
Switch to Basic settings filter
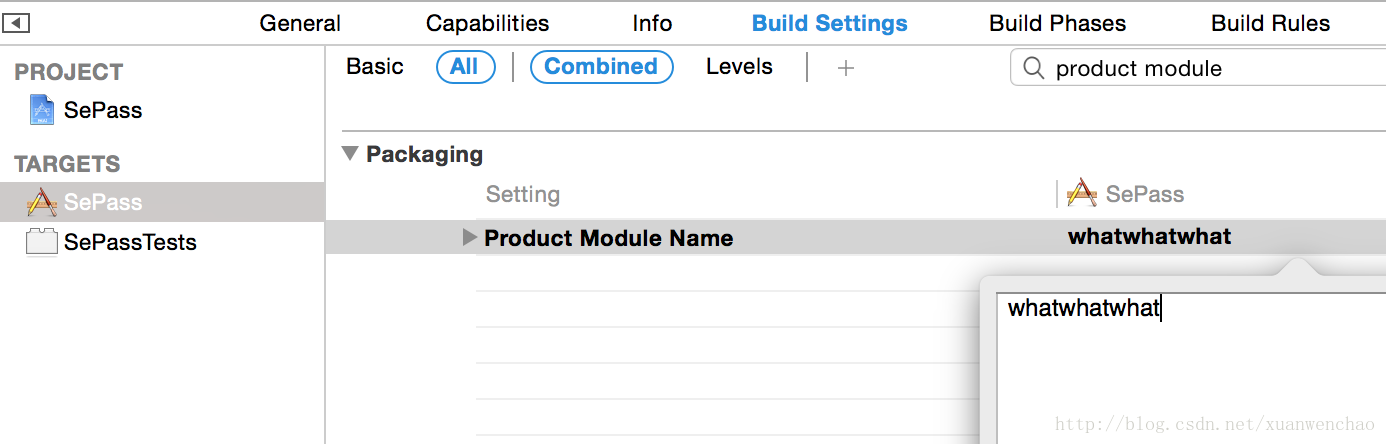click(x=375, y=67)
